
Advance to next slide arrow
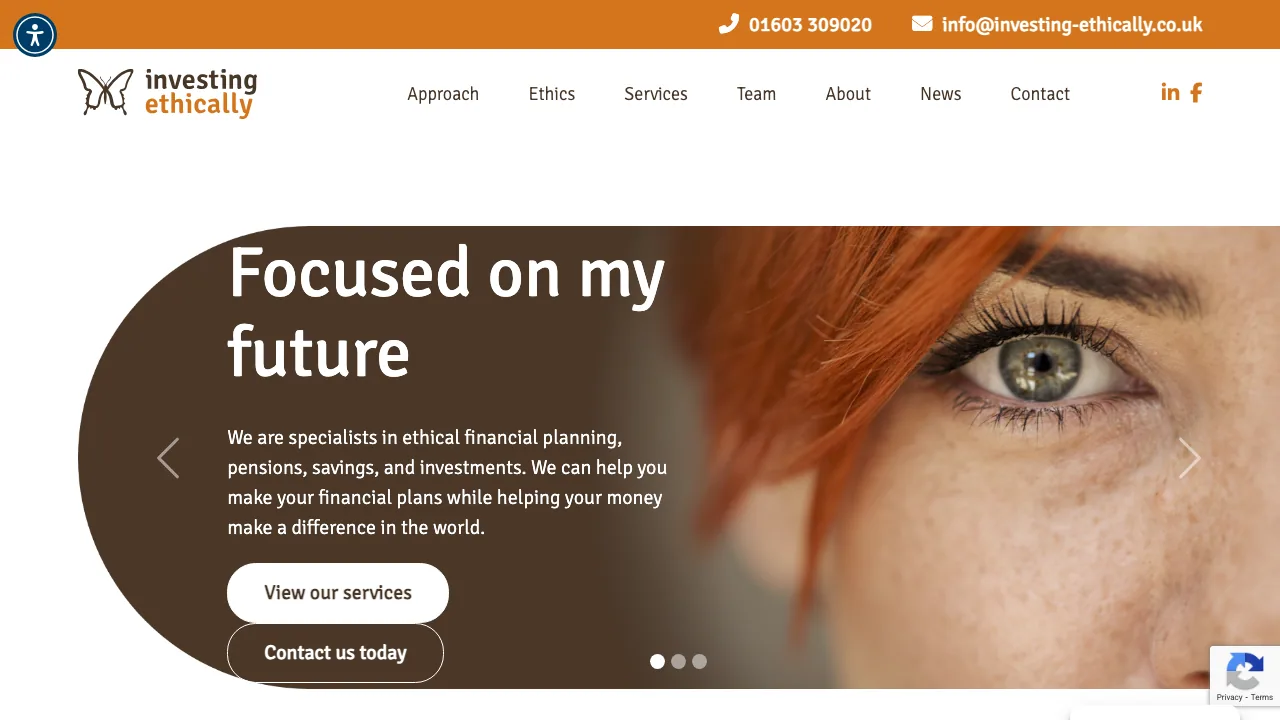(x=1189, y=458)
